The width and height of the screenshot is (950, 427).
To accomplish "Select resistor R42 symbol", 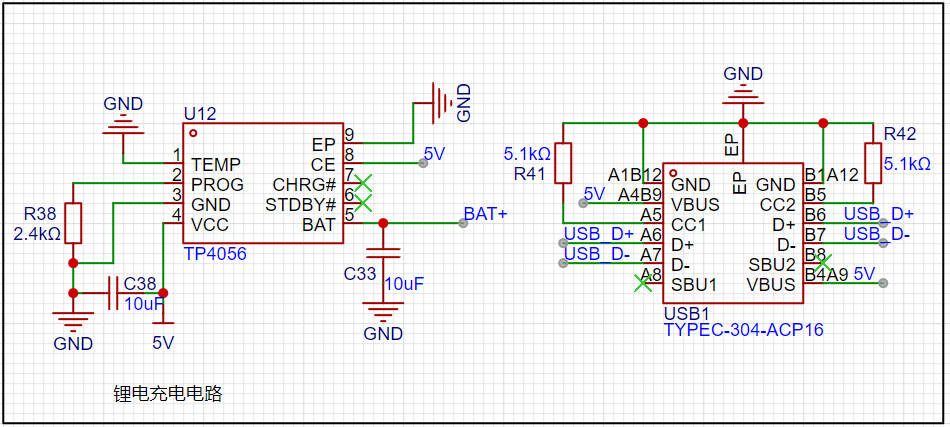I will coord(873,163).
